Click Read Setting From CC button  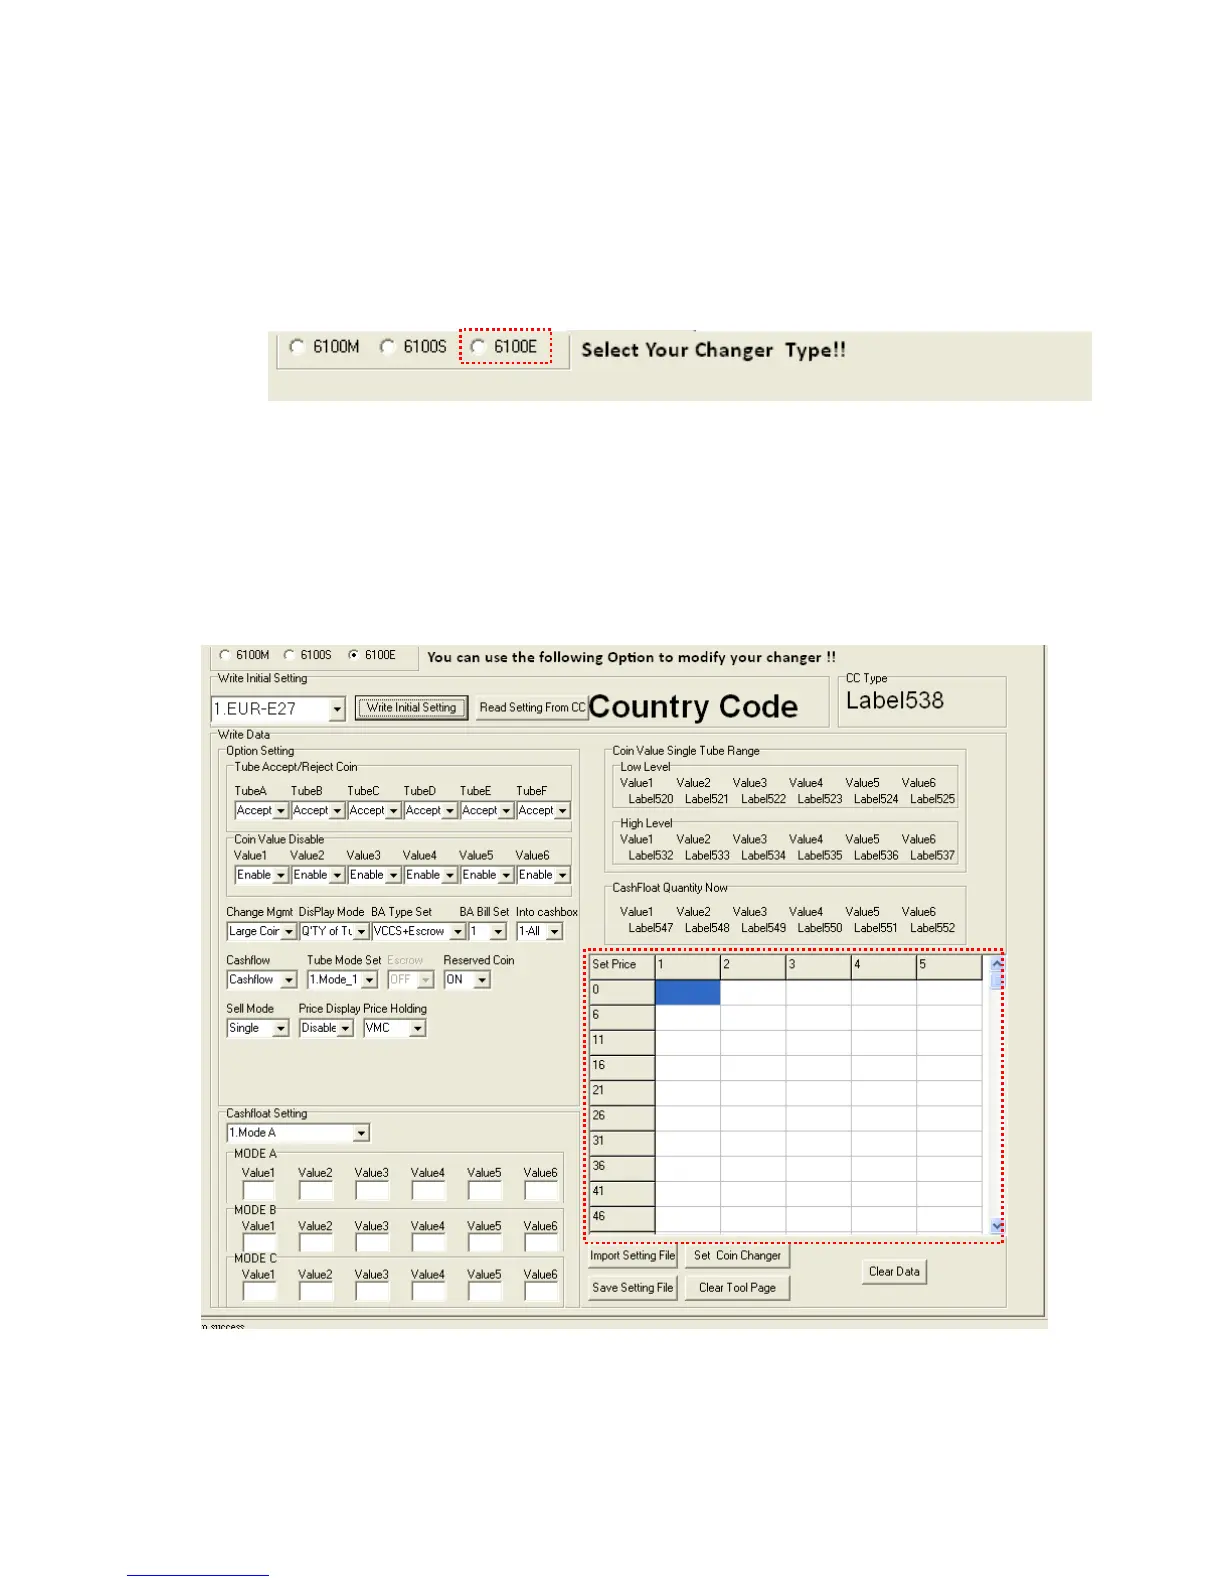[531, 707]
